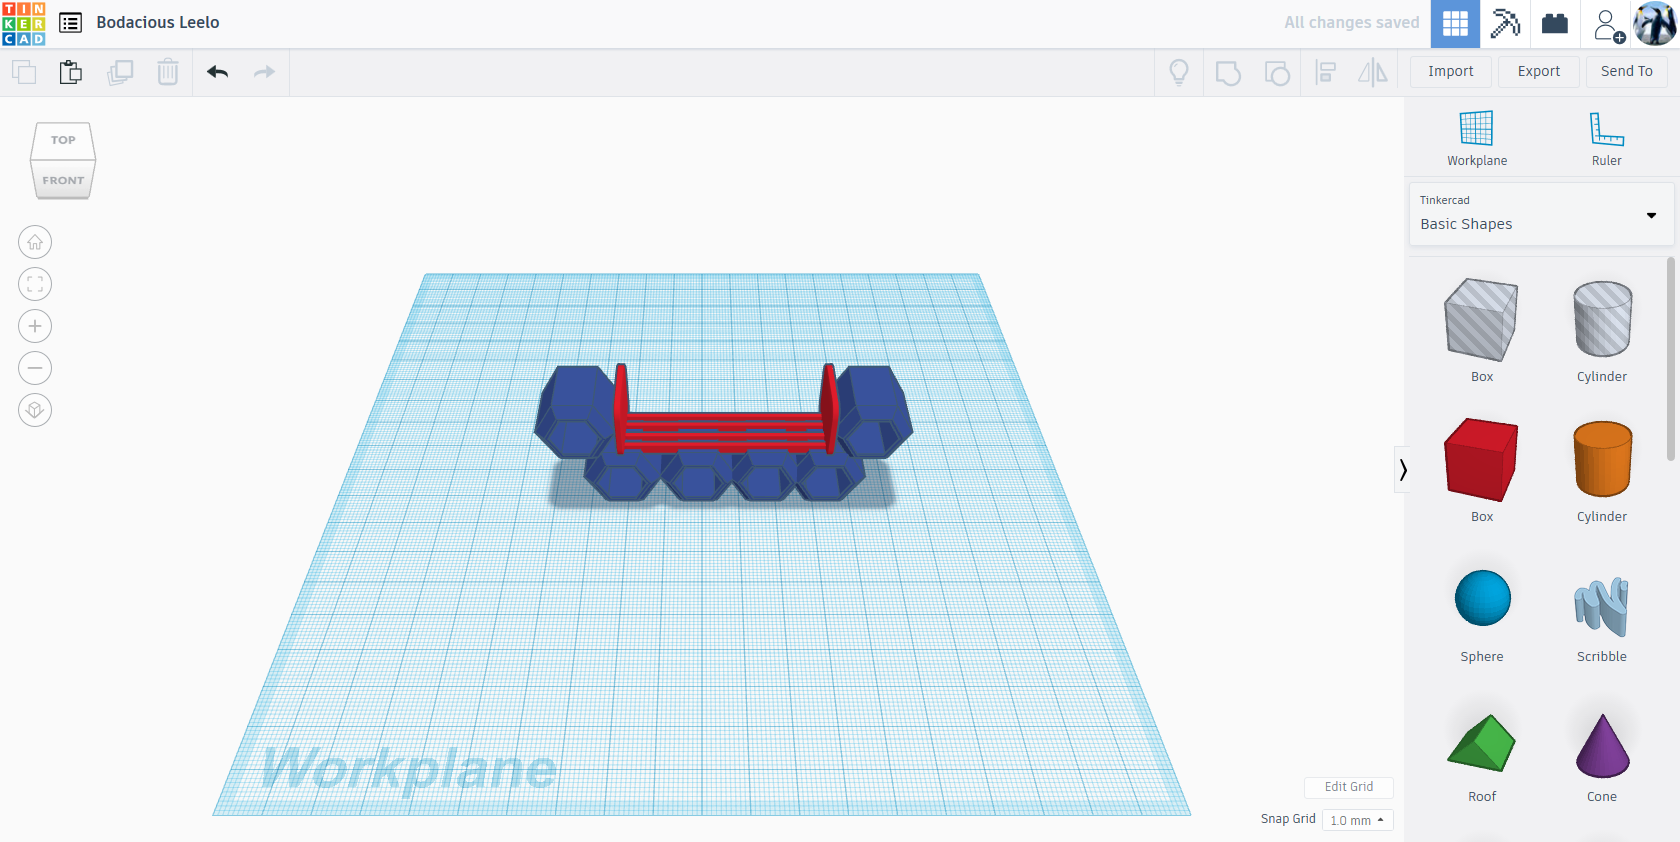The height and width of the screenshot is (842, 1680).
Task: Click the Duplicate and repeat icon
Action: point(120,72)
